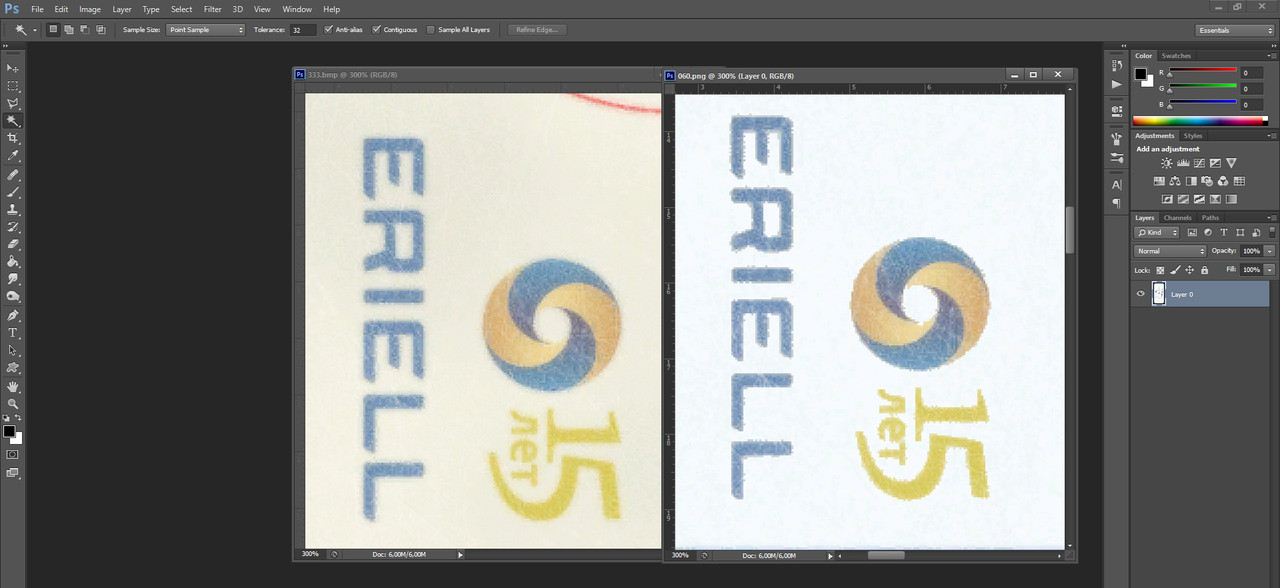Toggle the Contiguous checkbox
This screenshot has width=1280, height=588.
pos(377,30)
